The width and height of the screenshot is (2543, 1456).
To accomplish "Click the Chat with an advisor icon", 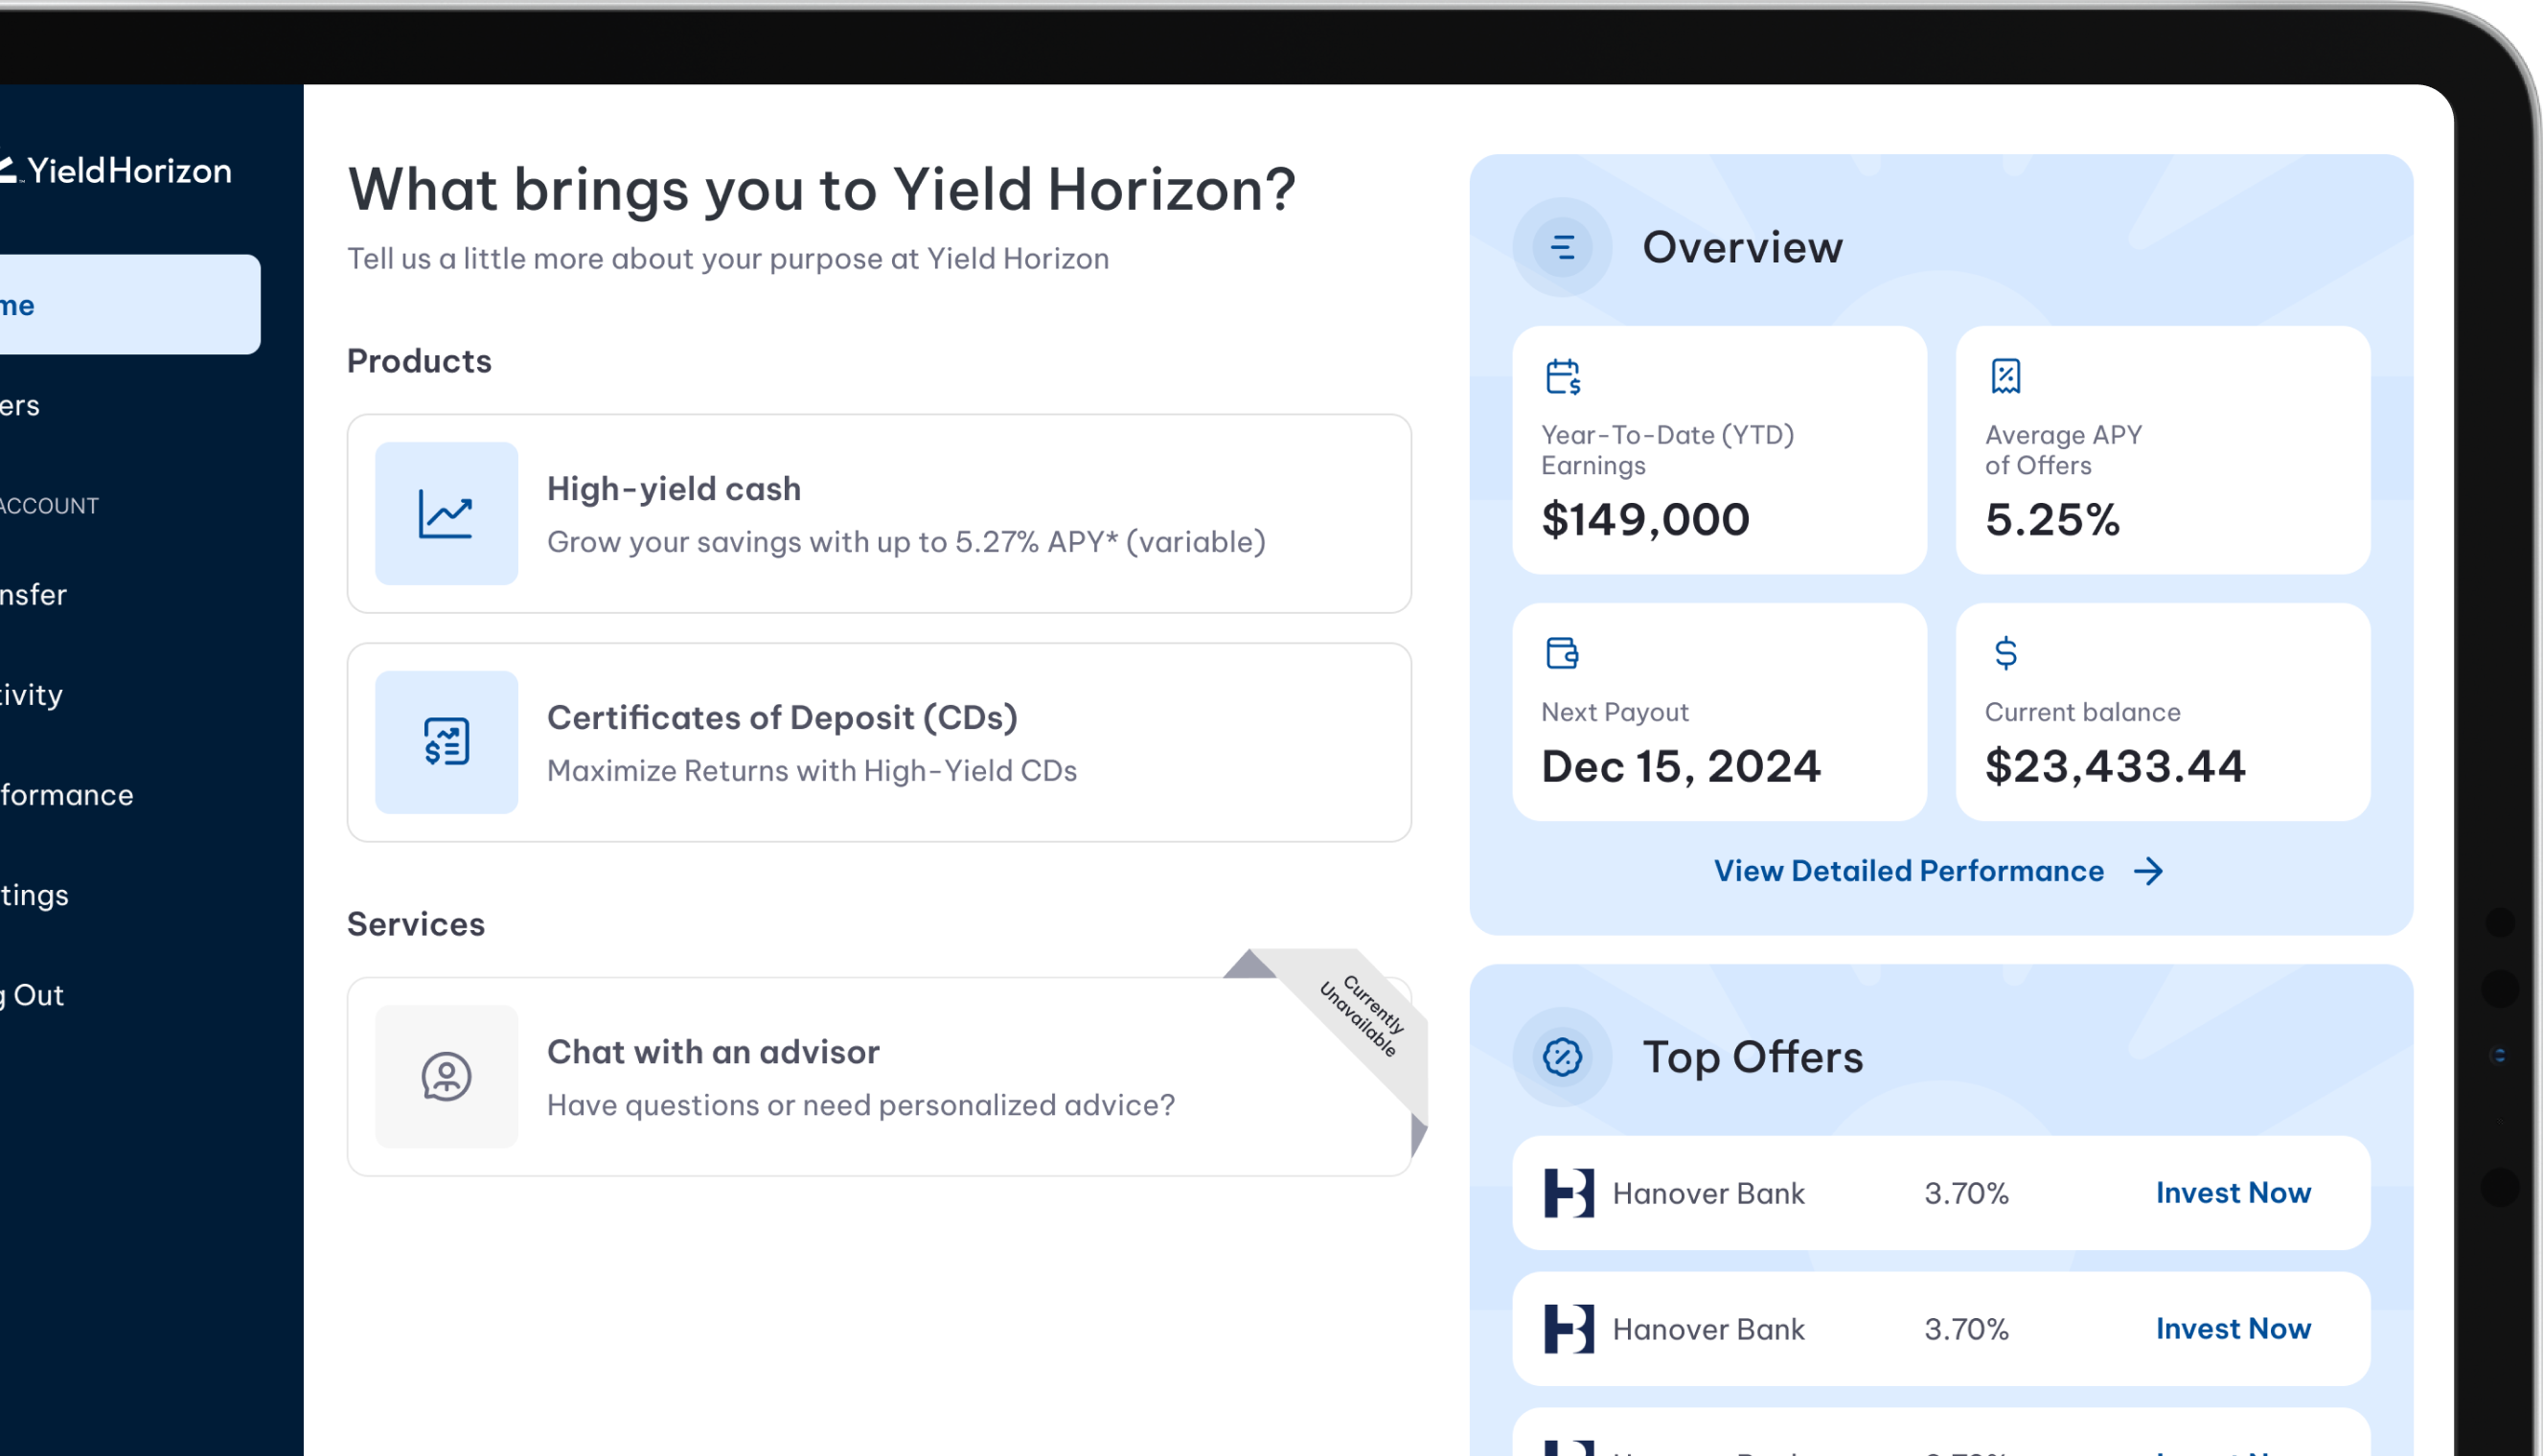I will 446,1077.
